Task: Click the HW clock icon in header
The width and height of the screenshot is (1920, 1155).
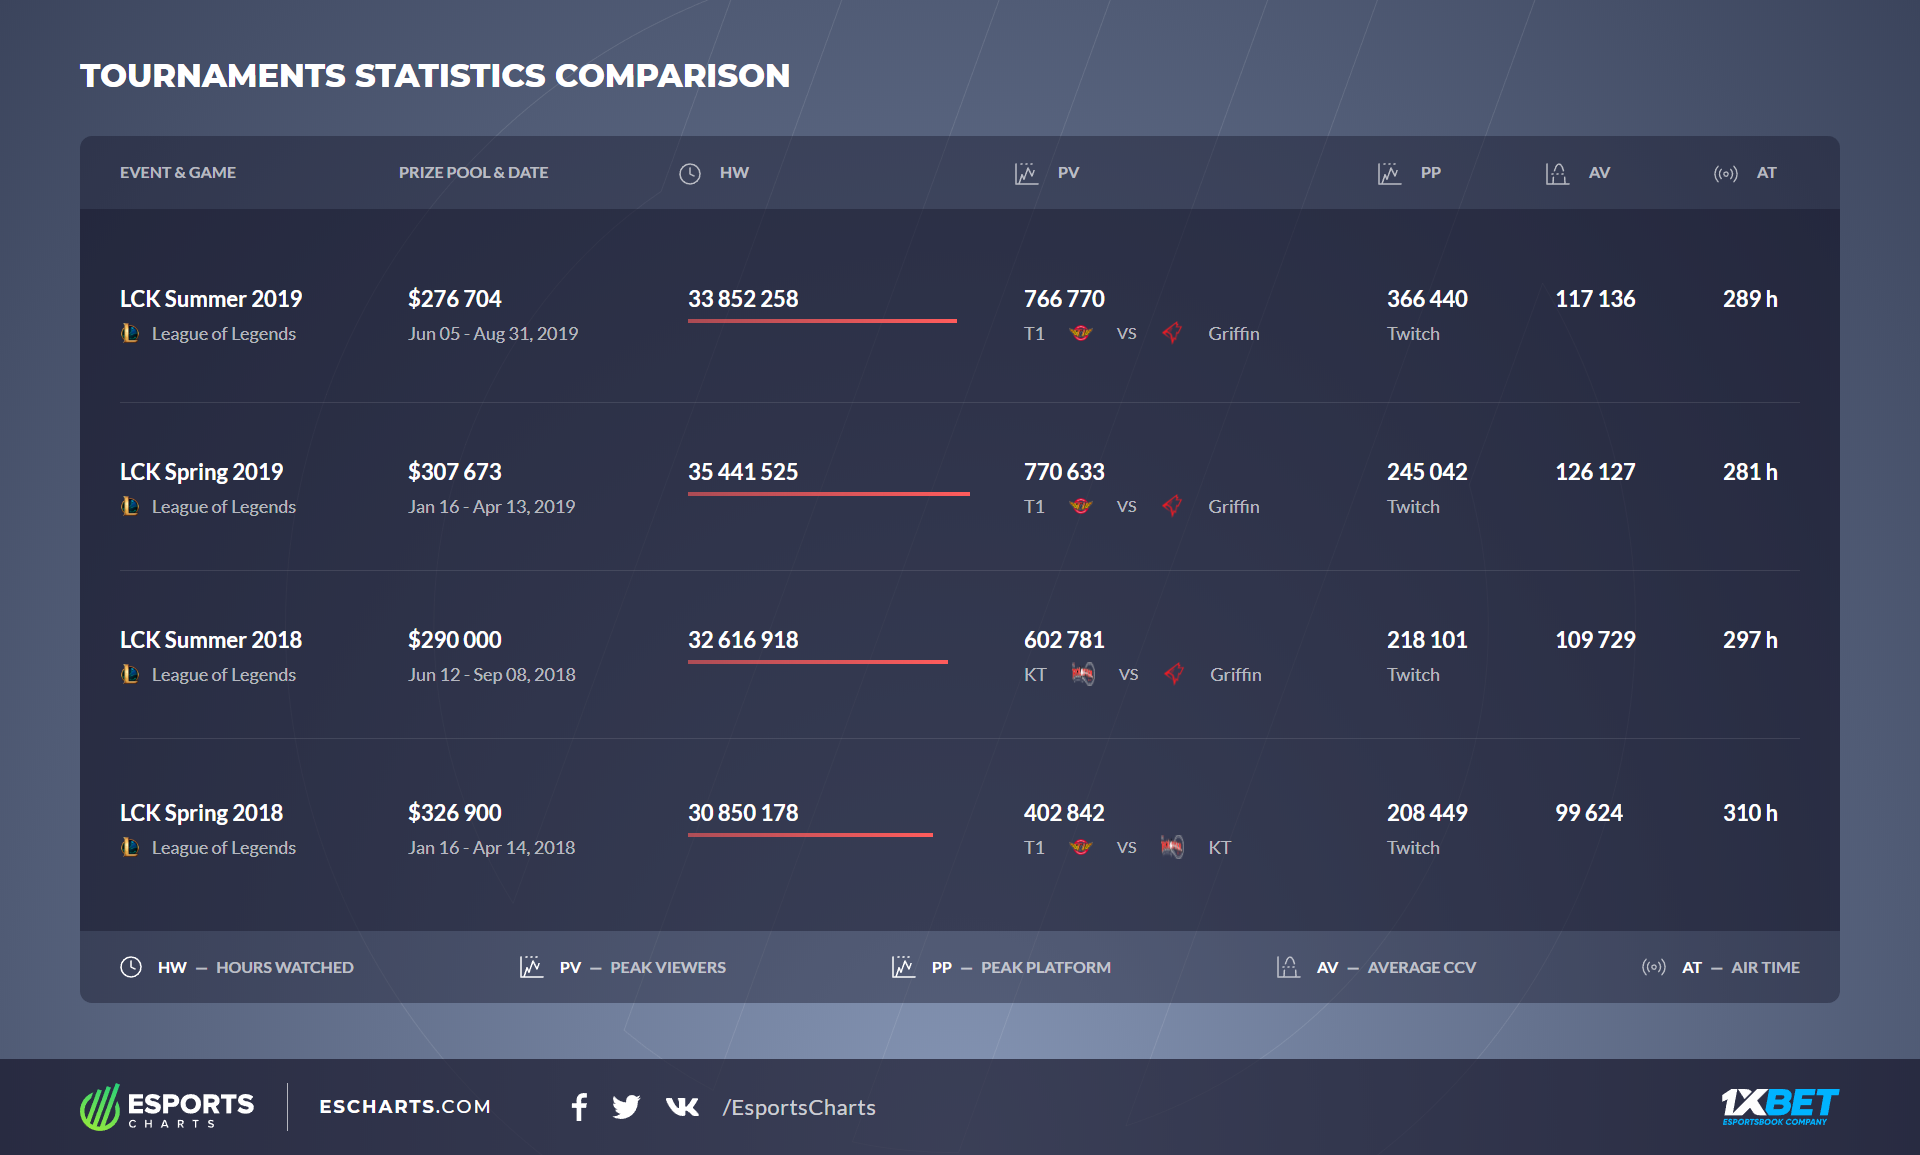Action: (690, 173)
